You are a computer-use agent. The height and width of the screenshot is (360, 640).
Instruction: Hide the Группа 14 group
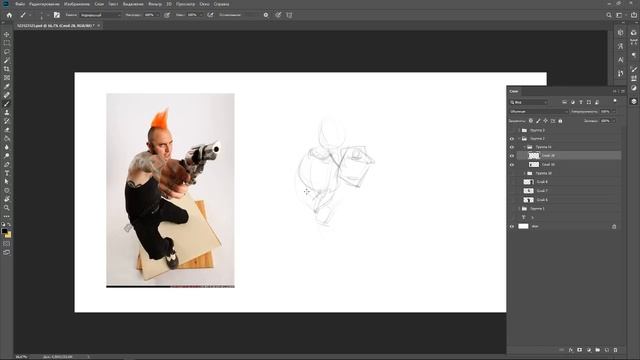point(512,147)
